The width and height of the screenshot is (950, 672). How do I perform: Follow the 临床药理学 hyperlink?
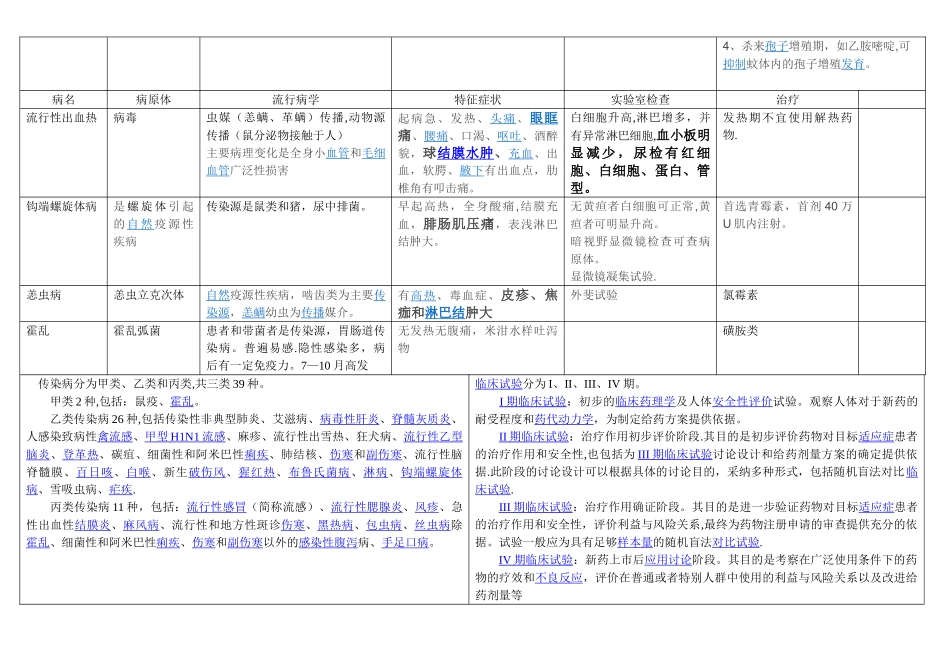pos(645,401)
